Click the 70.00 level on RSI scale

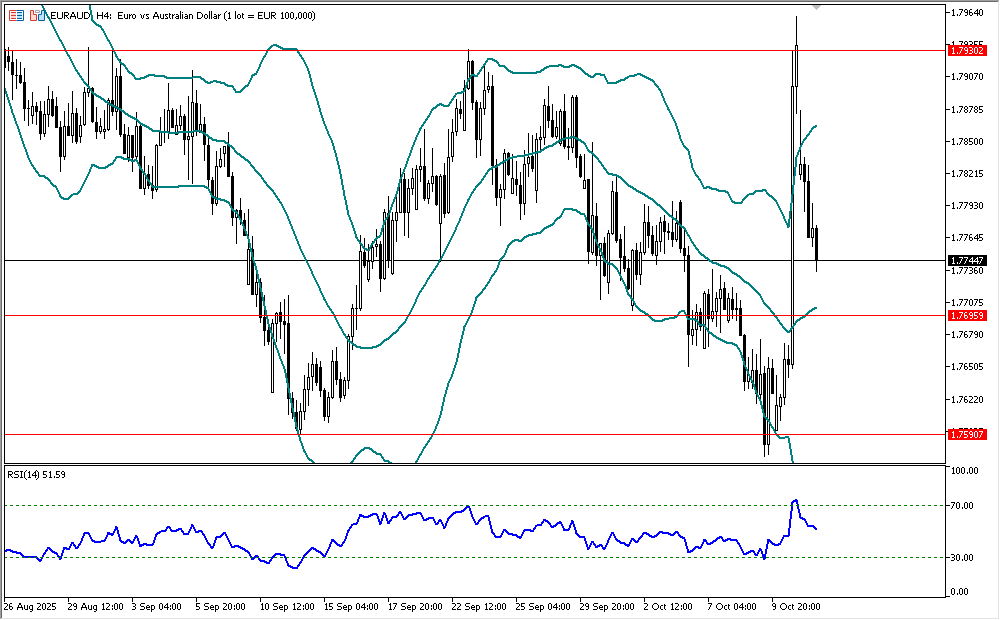tap(964, 506)
